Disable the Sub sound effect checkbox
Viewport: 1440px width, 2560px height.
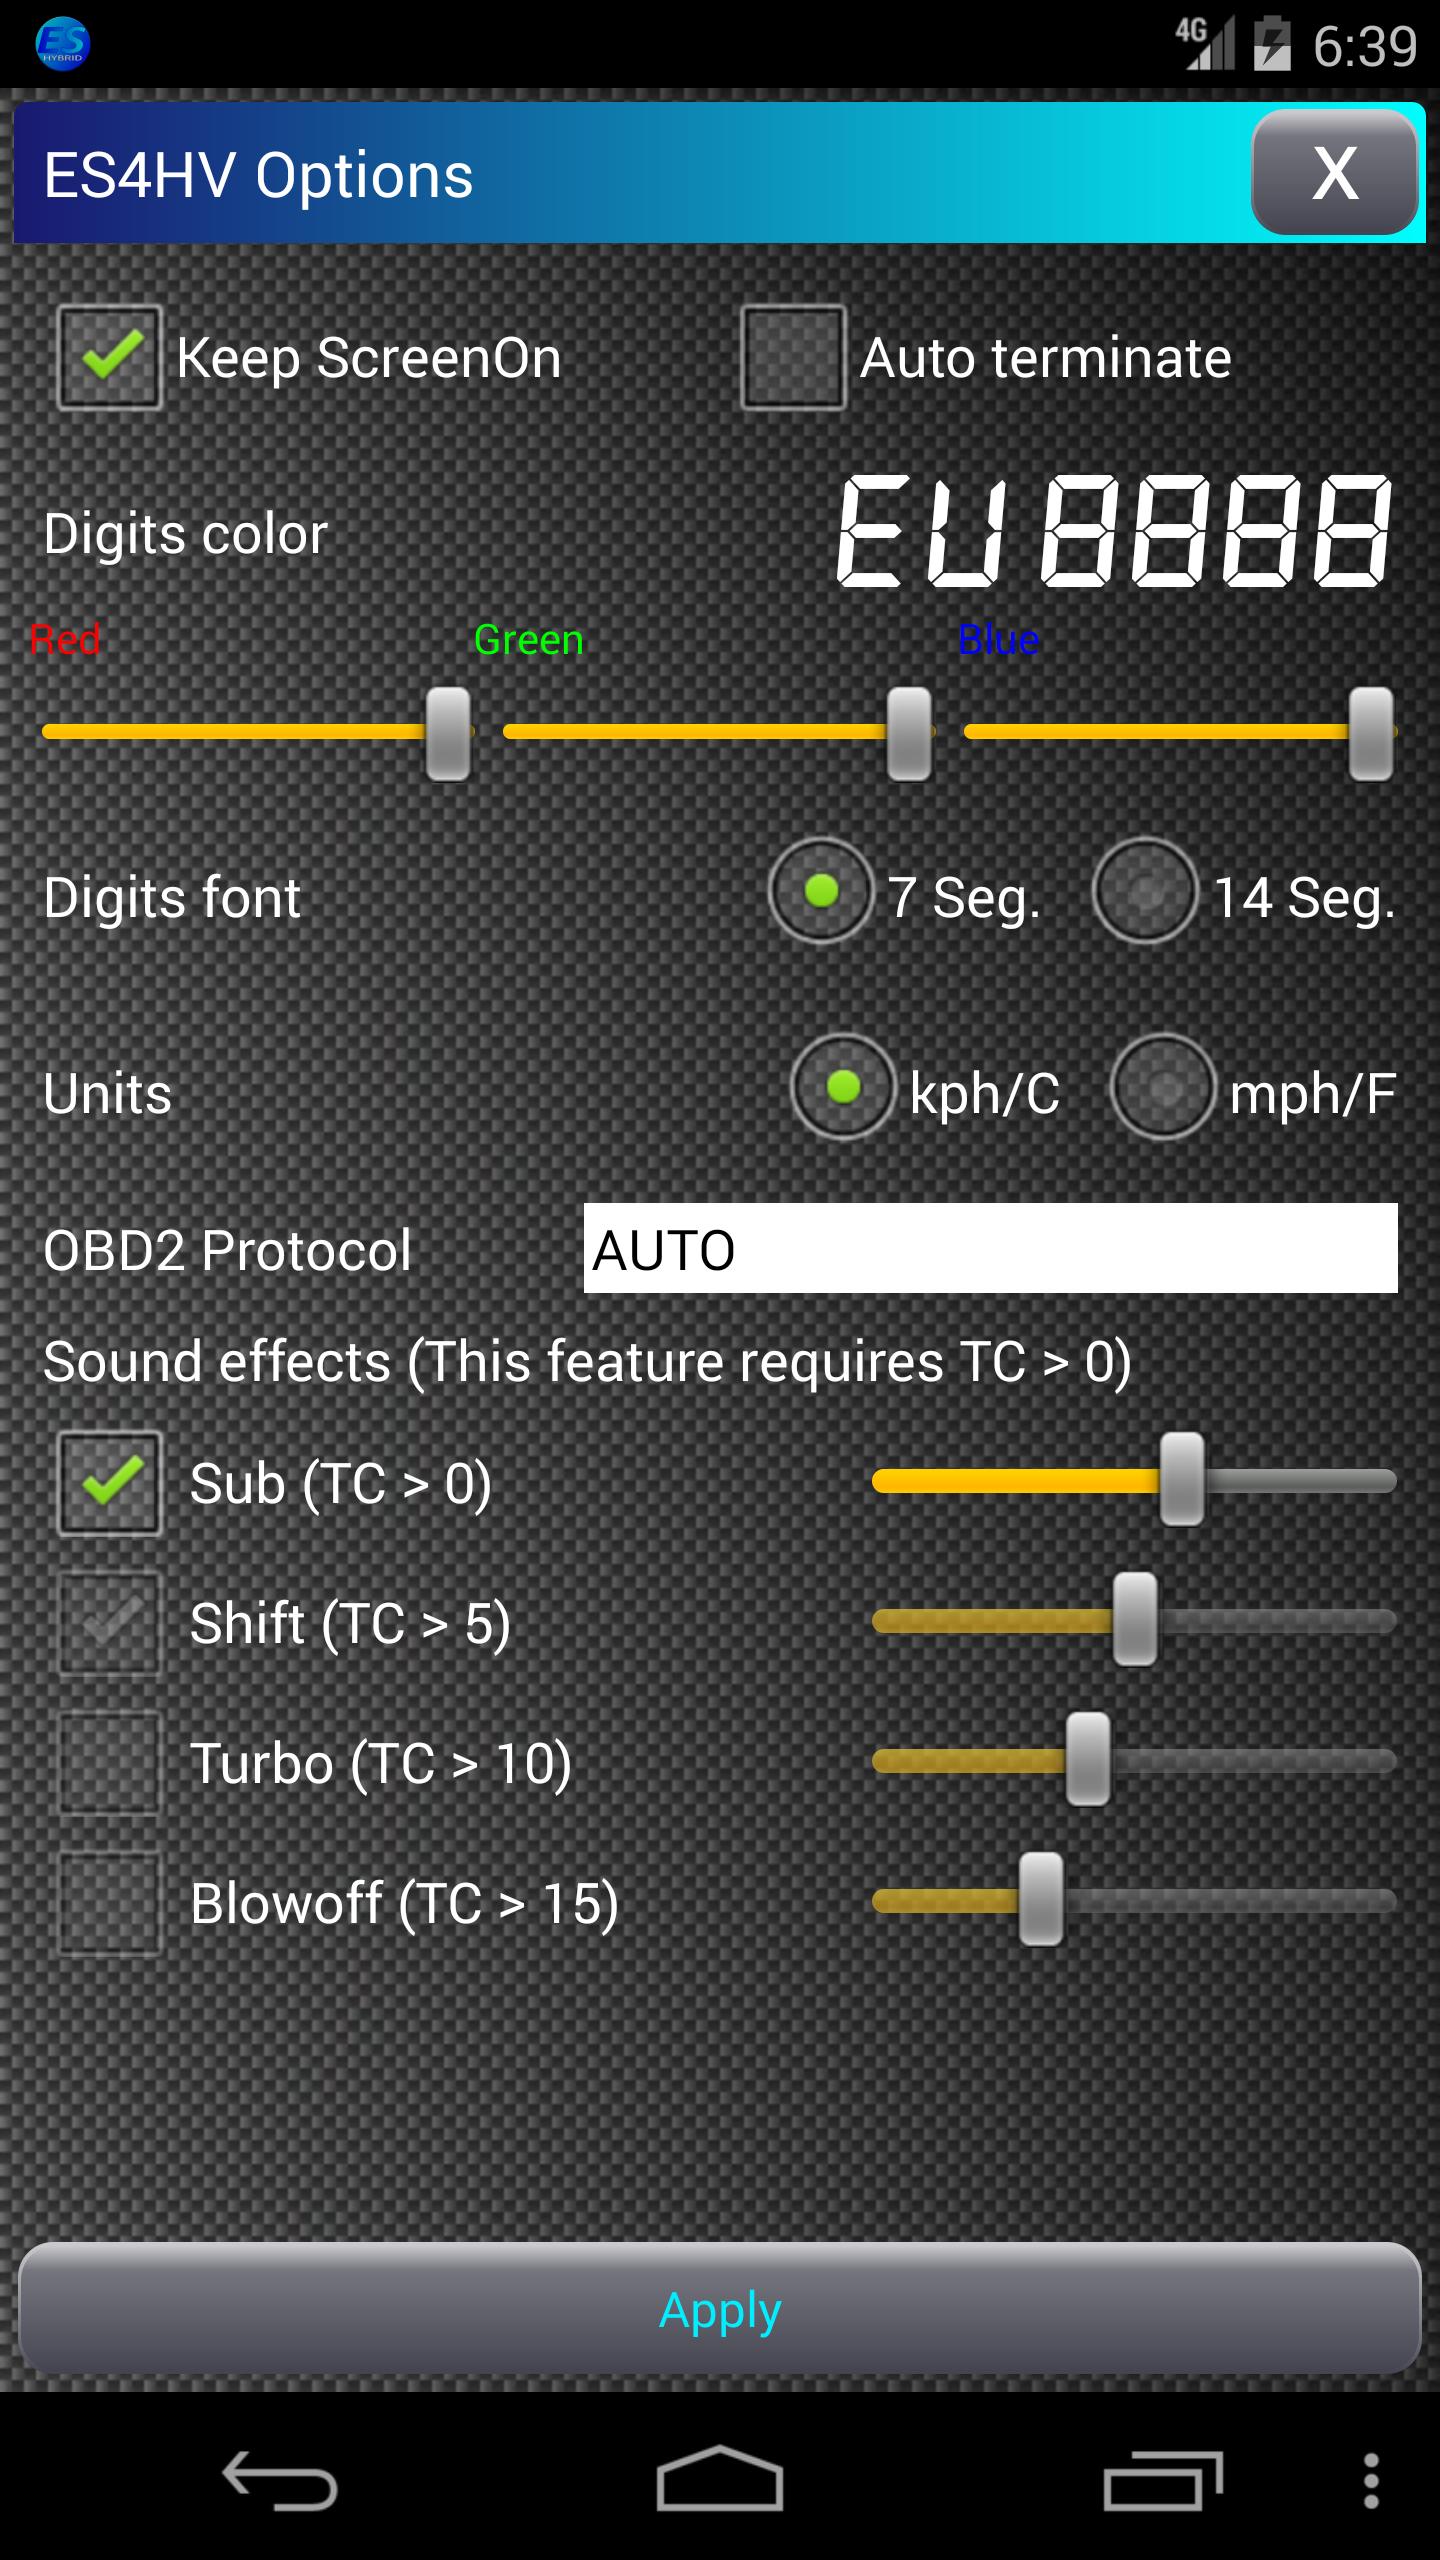pos(110,1483)
